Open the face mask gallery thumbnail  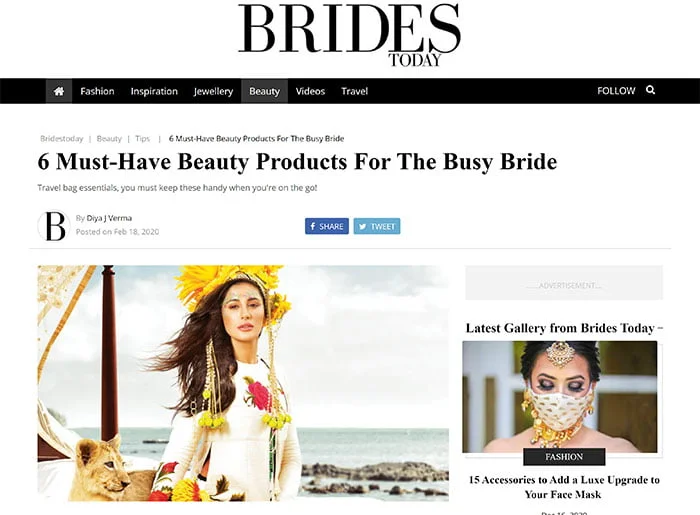point(560,397)
